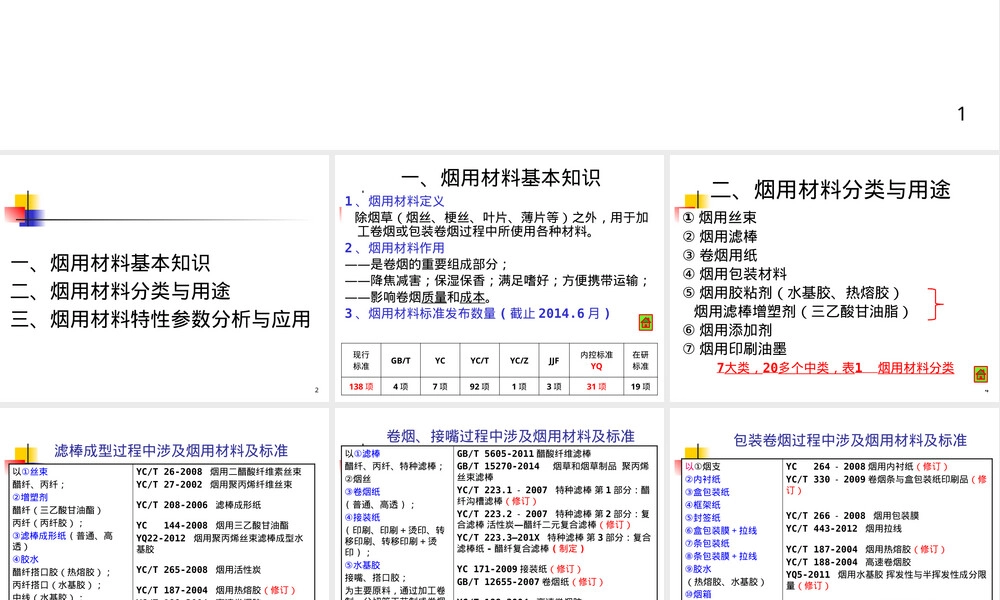
Task: Click list item ④ 烟用包装材料
Action: click(x=734, y=274)
